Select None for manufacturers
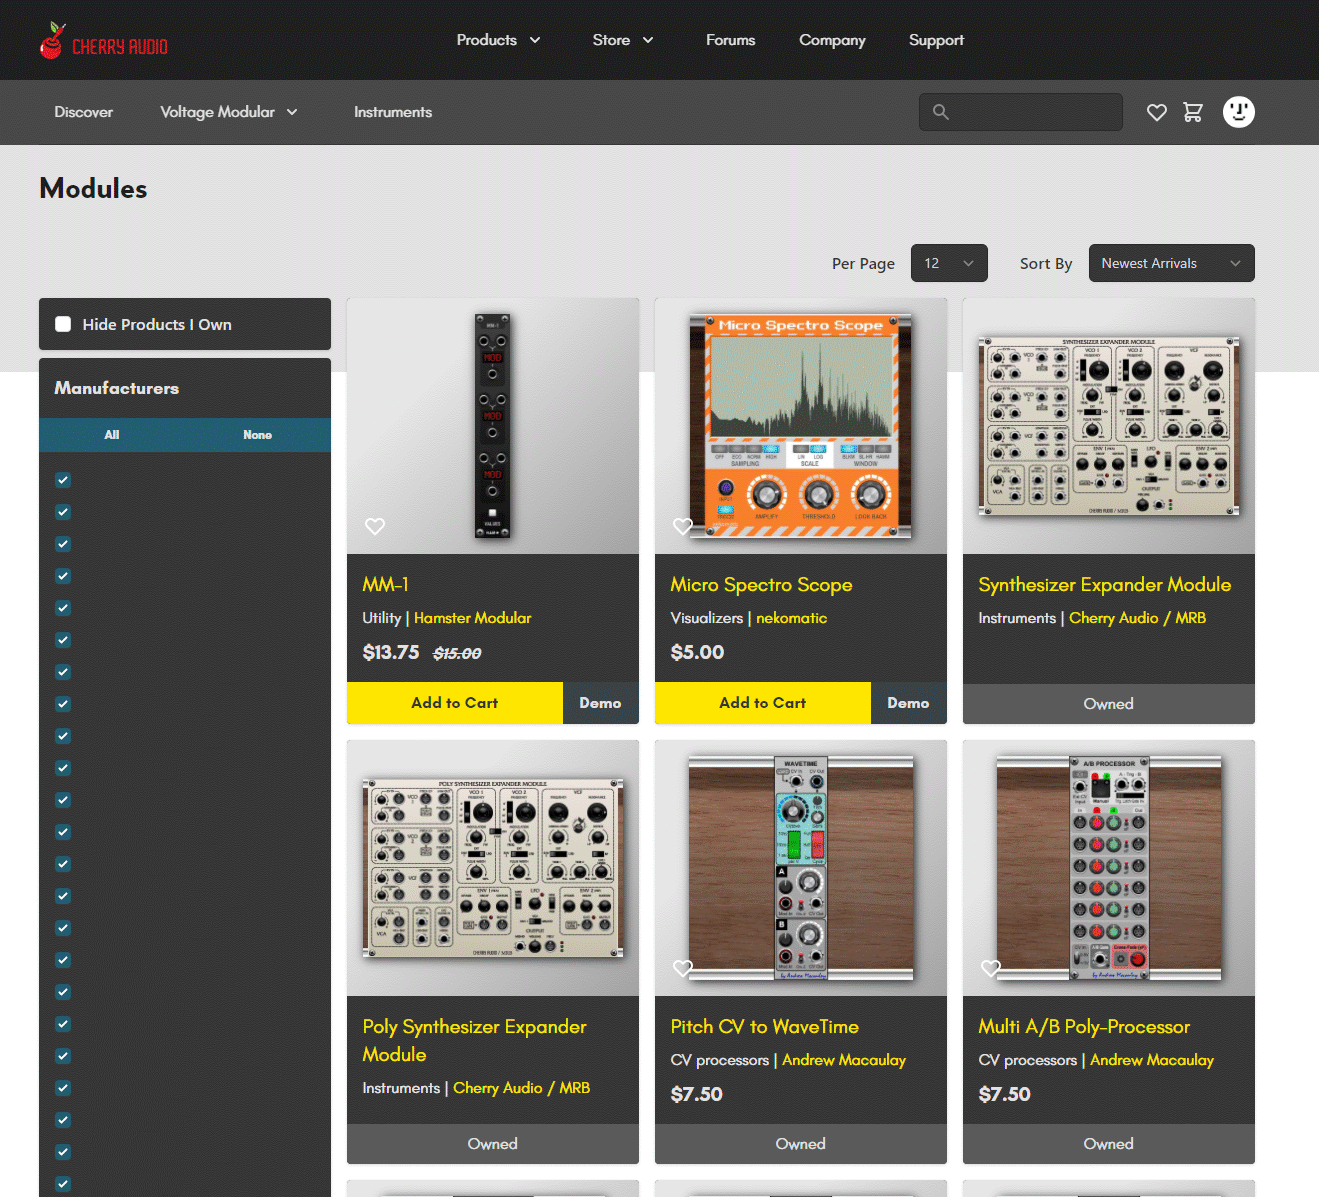This screenshot has height=1197, width=1319. point(257,435)
